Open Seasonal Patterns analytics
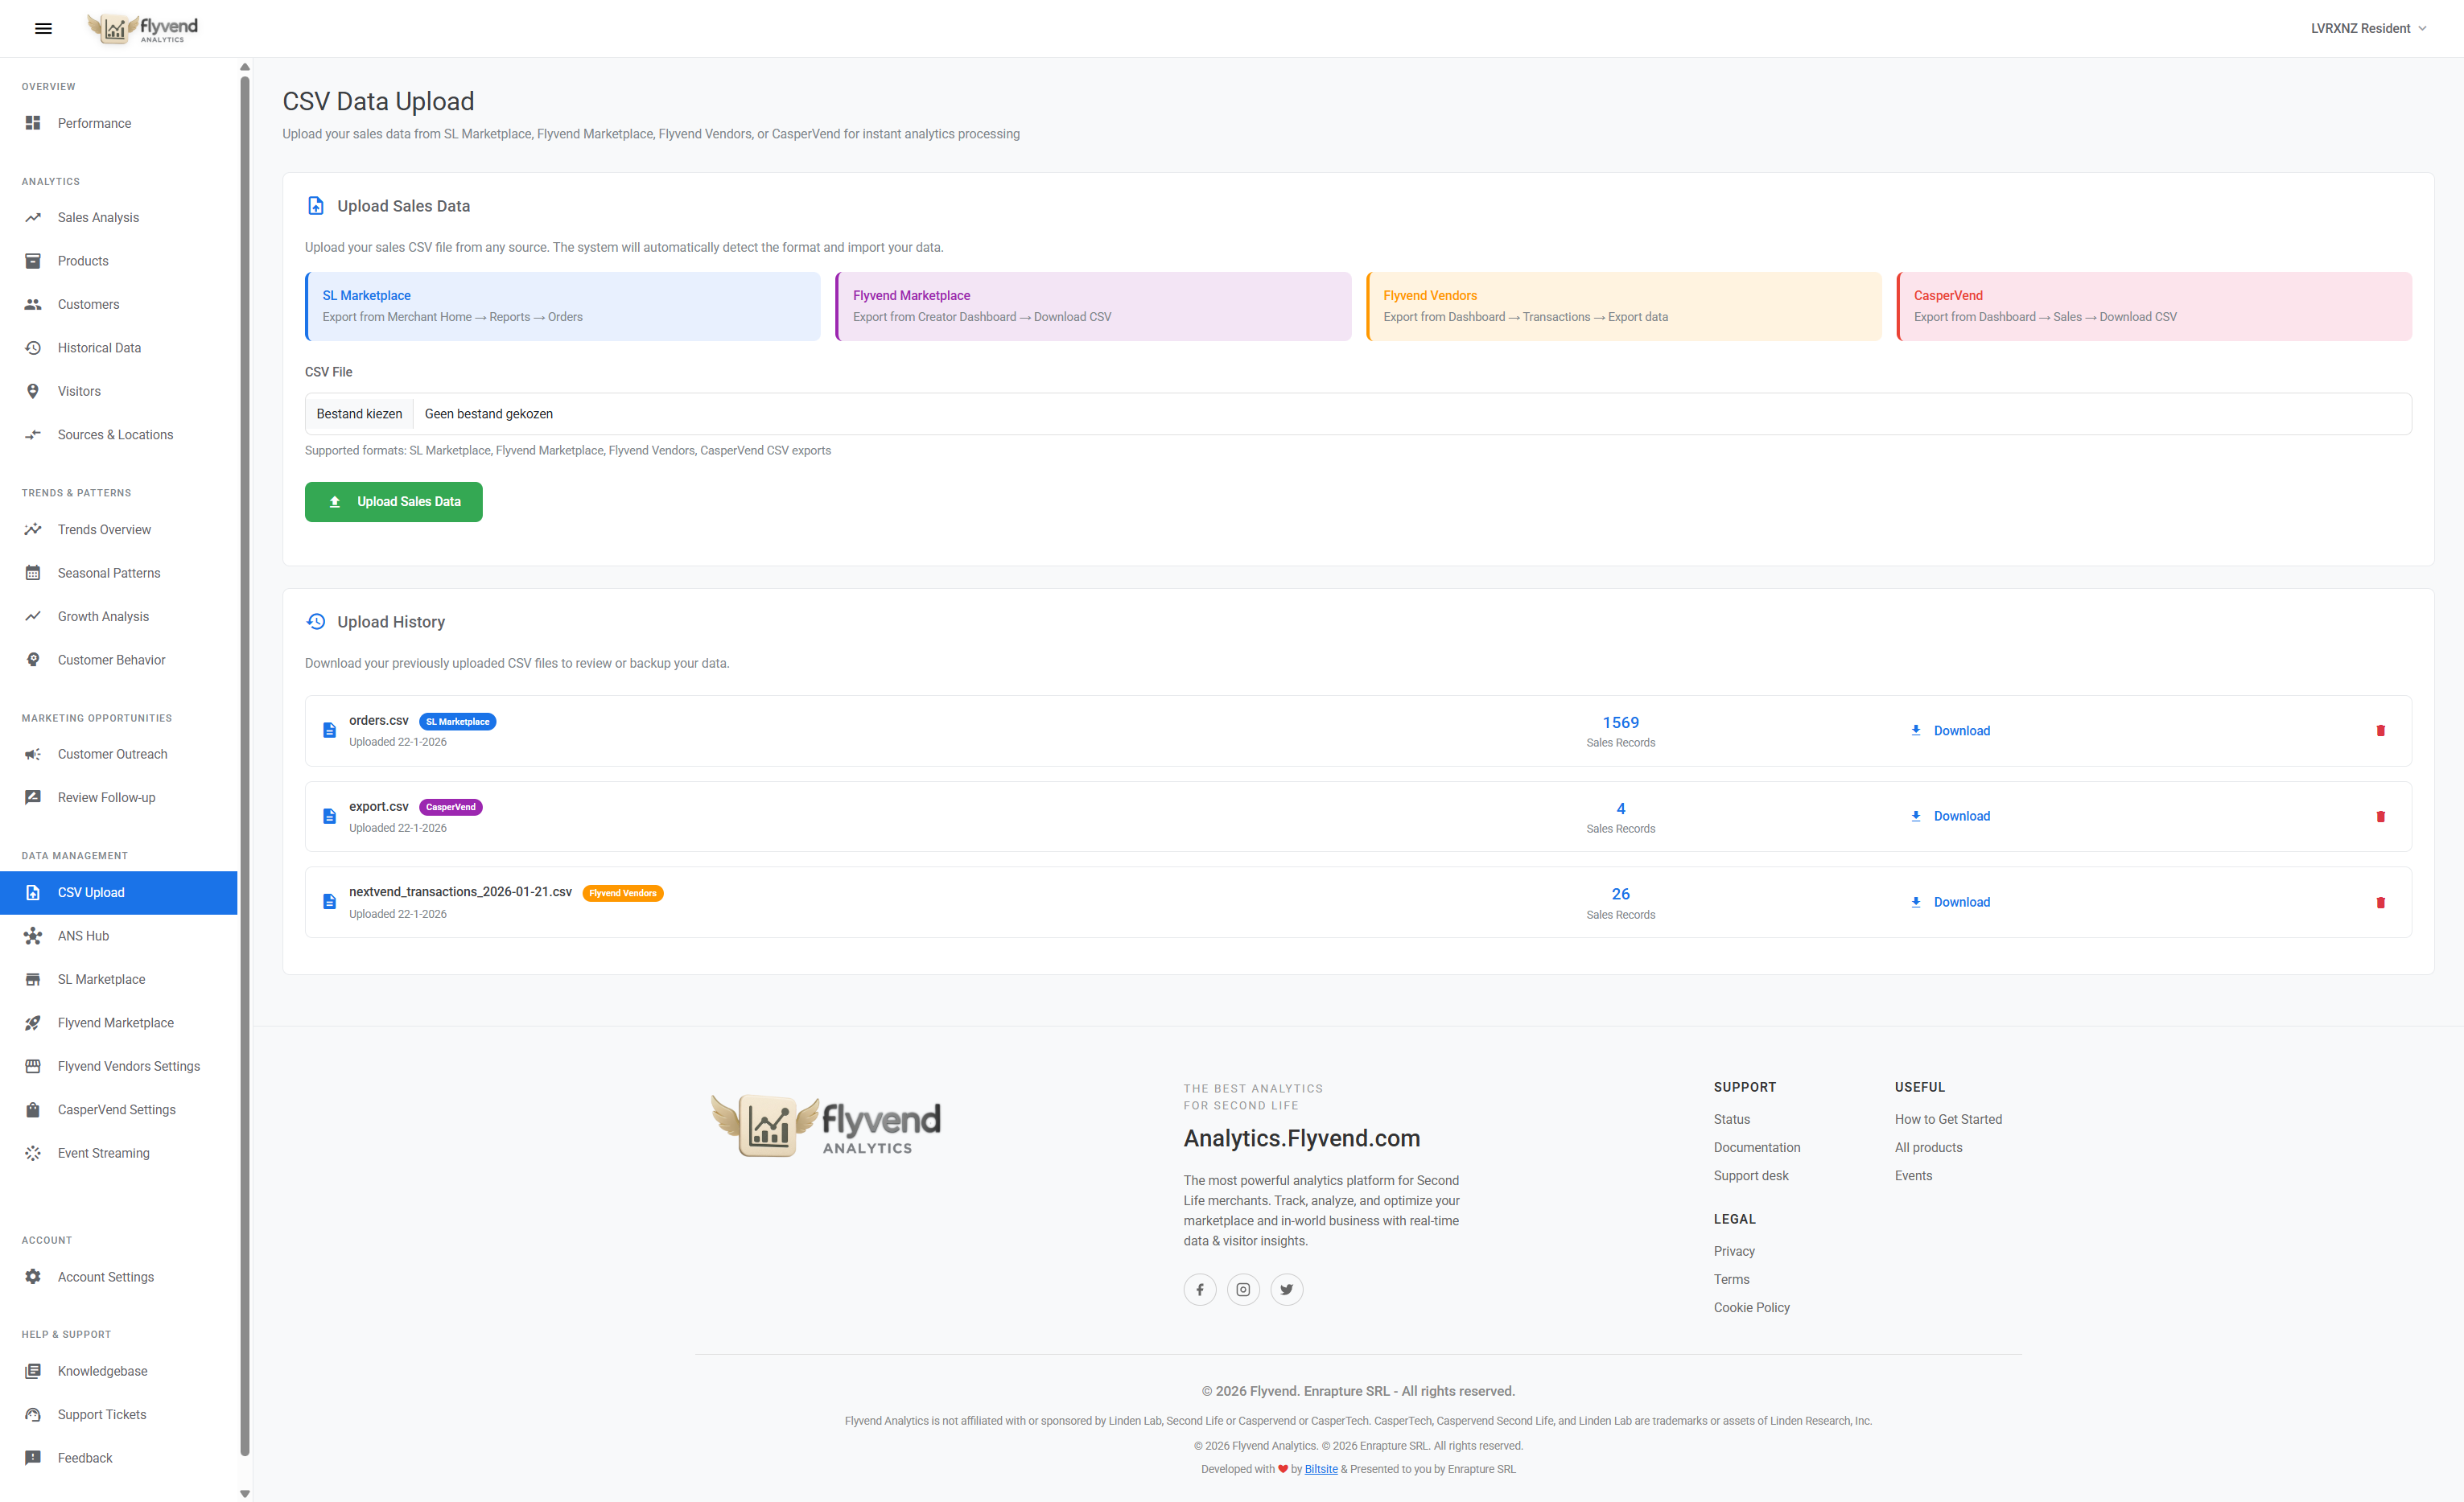Image resolution: width=2464 pixels, height=1502 pixels. click(109, 572)
